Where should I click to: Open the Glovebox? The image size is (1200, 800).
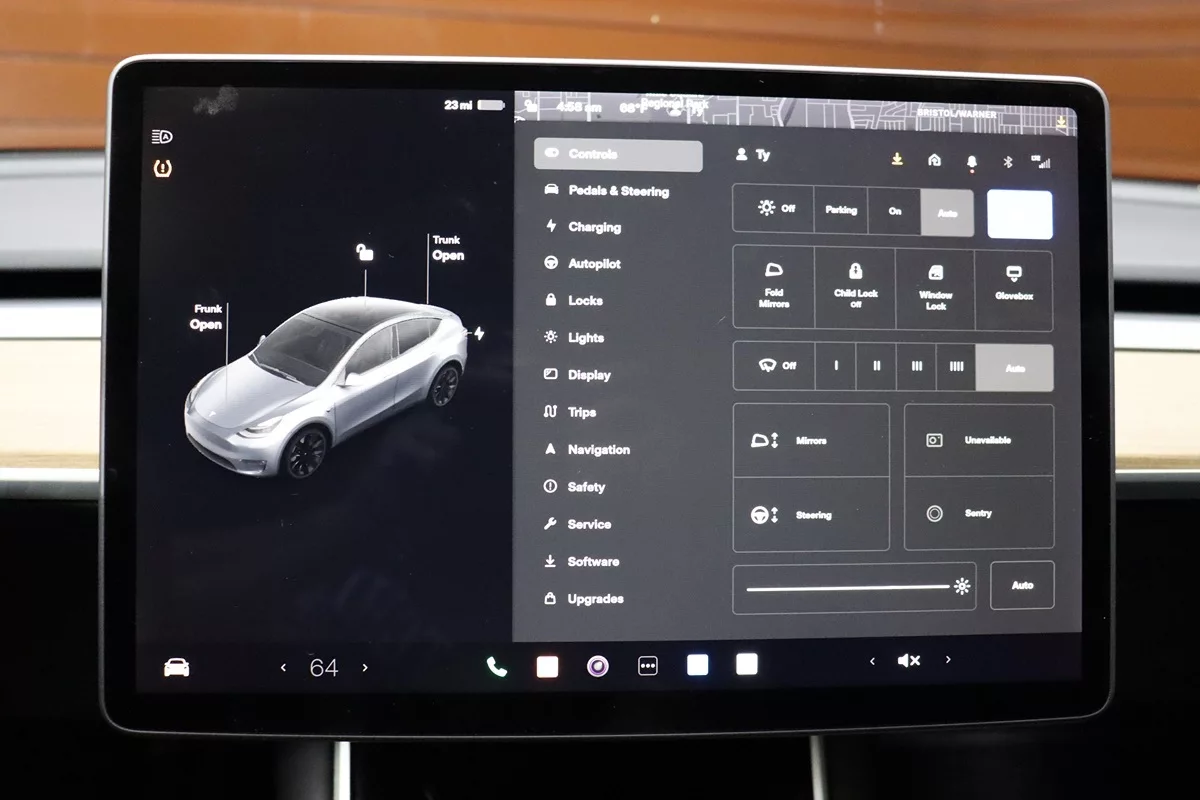[1013, 289]
